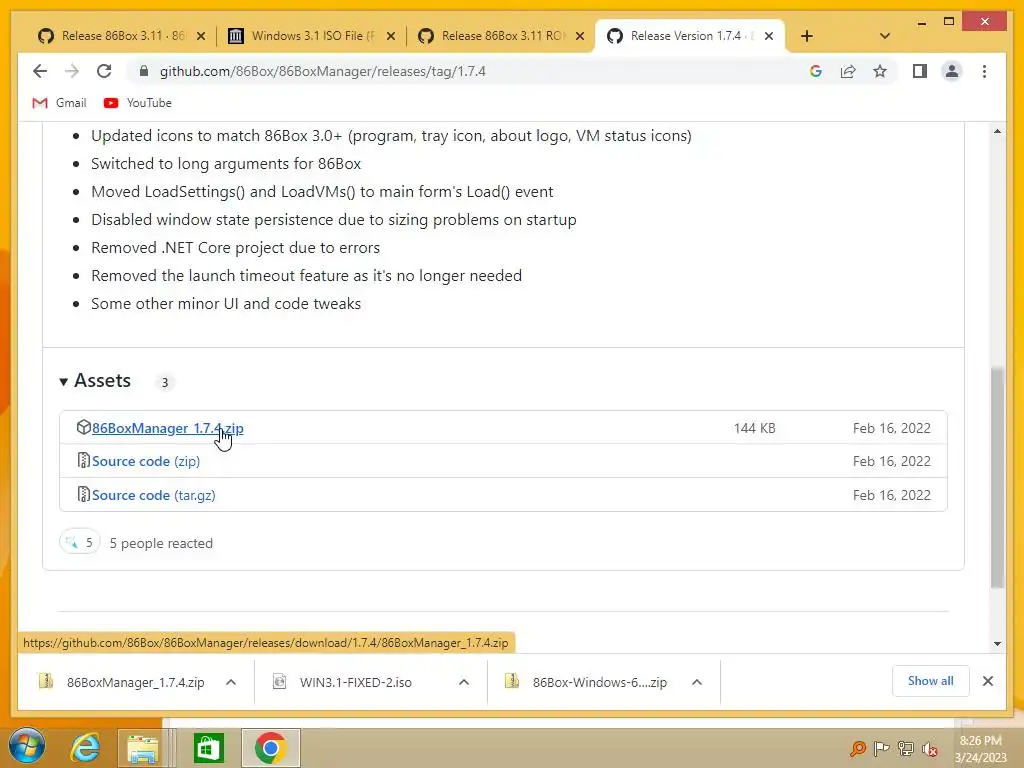This screenshot has width=1024, height=768.
Task: Close the Release Version 1.7.4 tab
Action: pos(769,36)
